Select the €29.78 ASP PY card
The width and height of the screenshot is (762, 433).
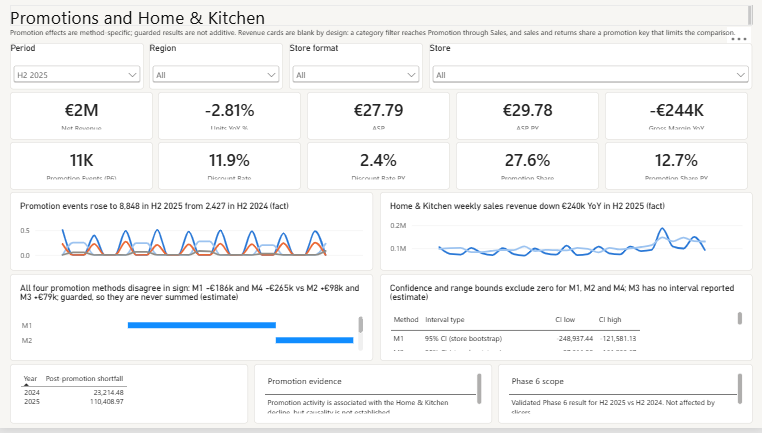point(527,116)
